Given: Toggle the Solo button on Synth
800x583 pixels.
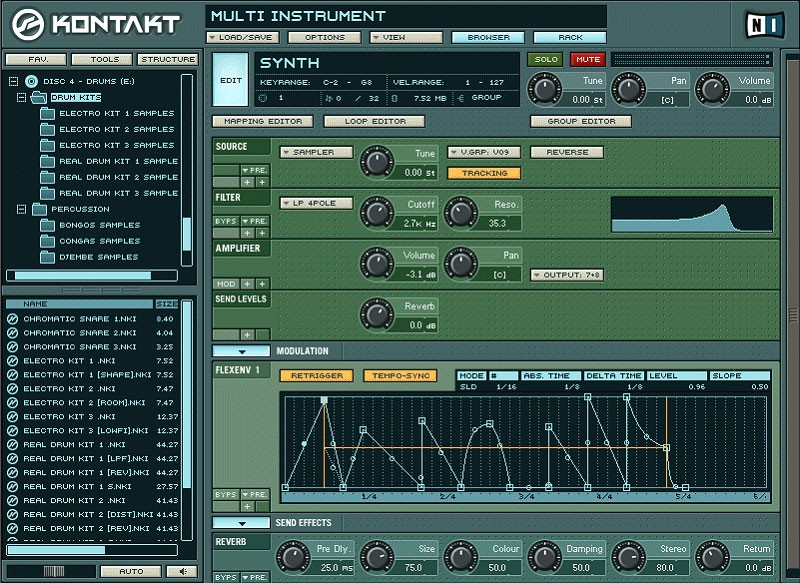Looking at the screenshot, I should [545, 59].
